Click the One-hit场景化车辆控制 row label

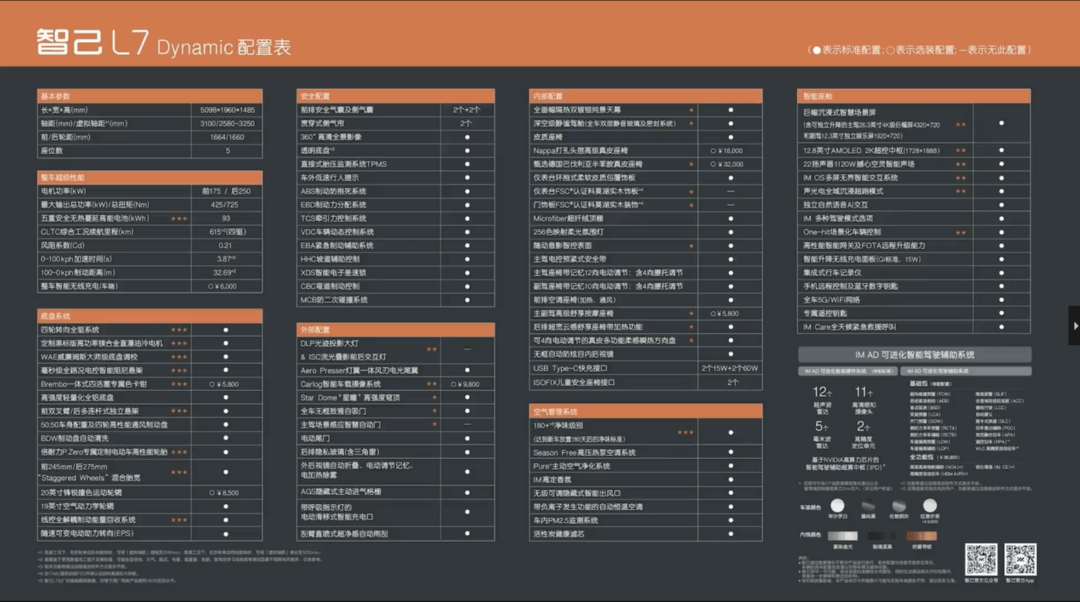[x=842, y=232]
